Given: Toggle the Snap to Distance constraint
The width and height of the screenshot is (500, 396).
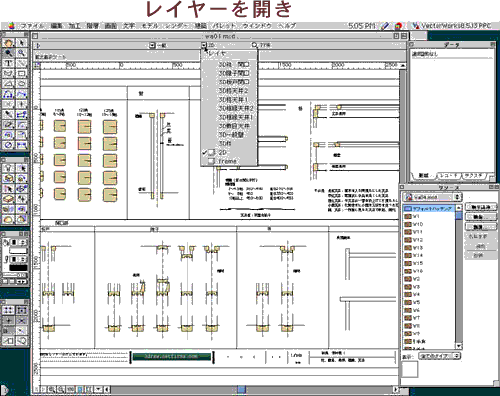Looking at the screenshot, I should [x=22, y=331].
